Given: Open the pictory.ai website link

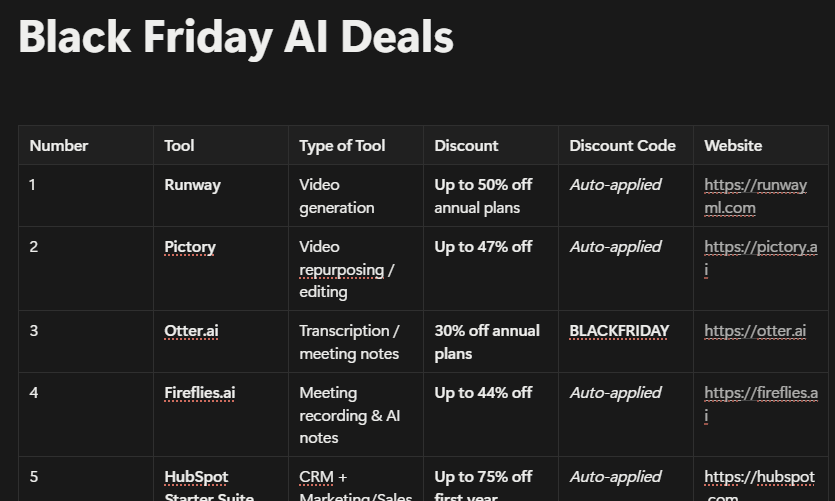Looking at the screenshot, I should click(x=760, y=247).
